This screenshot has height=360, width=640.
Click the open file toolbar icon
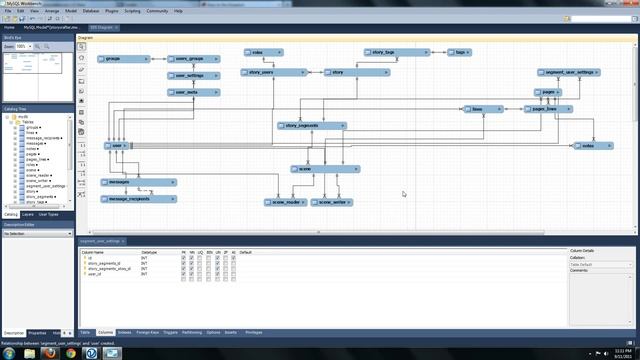tap(14, 19)
